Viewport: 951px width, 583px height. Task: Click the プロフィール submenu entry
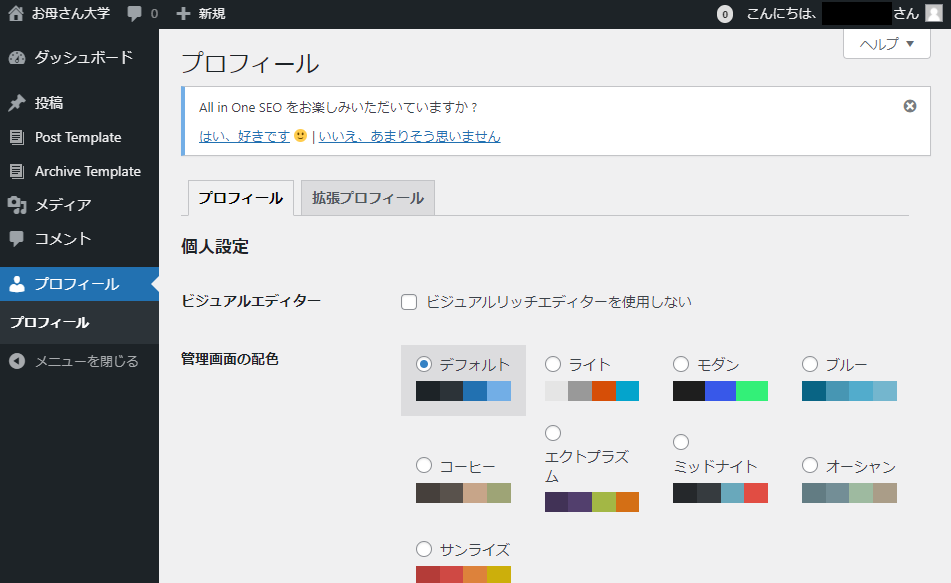pos(50,322)
